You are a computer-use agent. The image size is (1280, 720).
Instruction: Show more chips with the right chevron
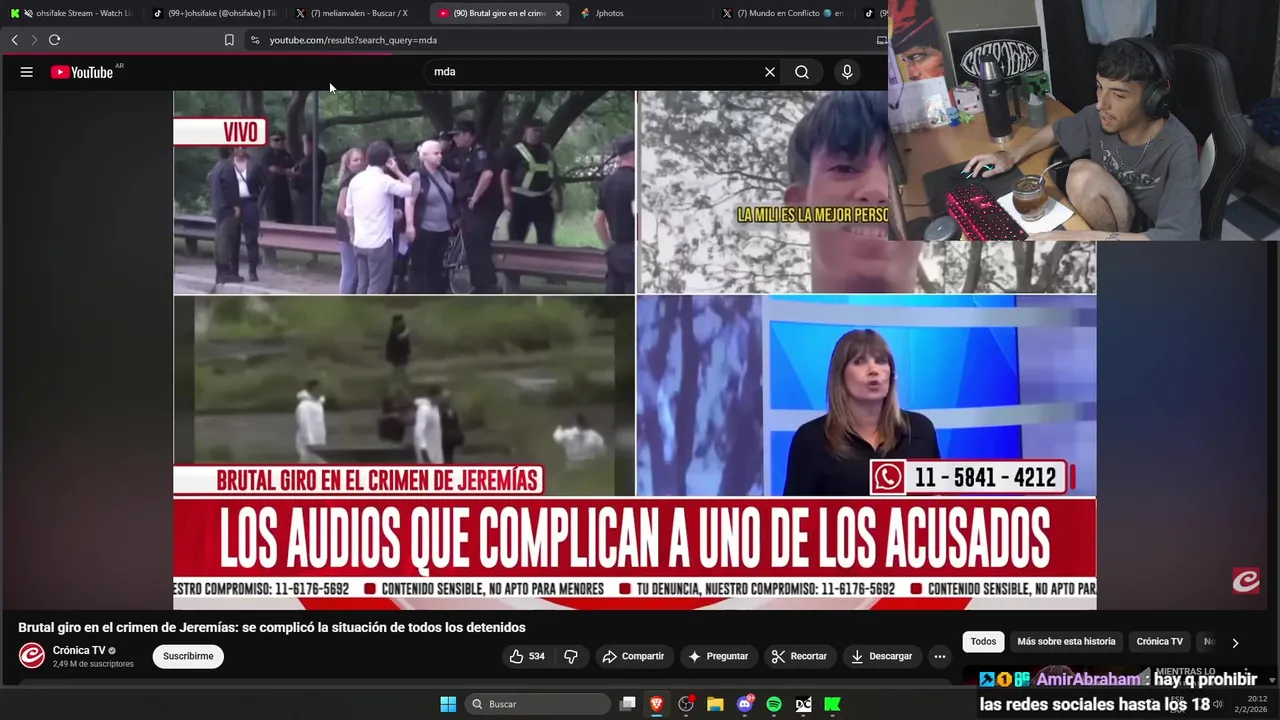tap(1235, 643)
